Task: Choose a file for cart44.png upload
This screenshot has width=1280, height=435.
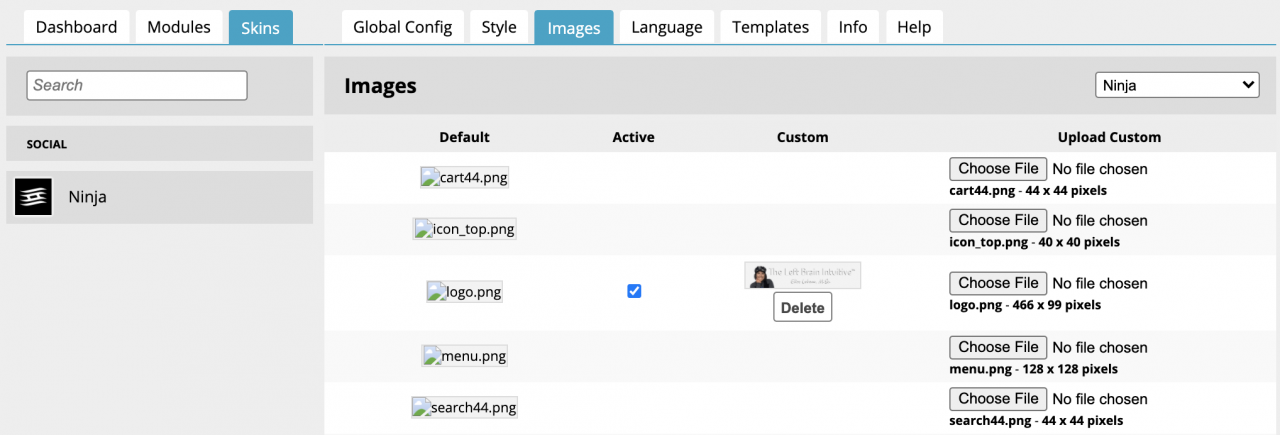Action: tap(998, 169)
